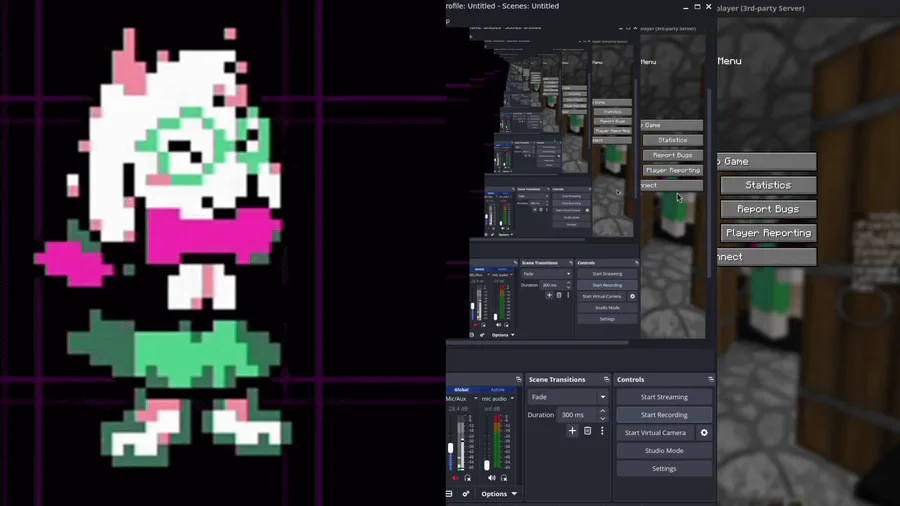This screenshot has width=900, height=506.
Task: Float the Controls dock icon
Action: (711, 379)
